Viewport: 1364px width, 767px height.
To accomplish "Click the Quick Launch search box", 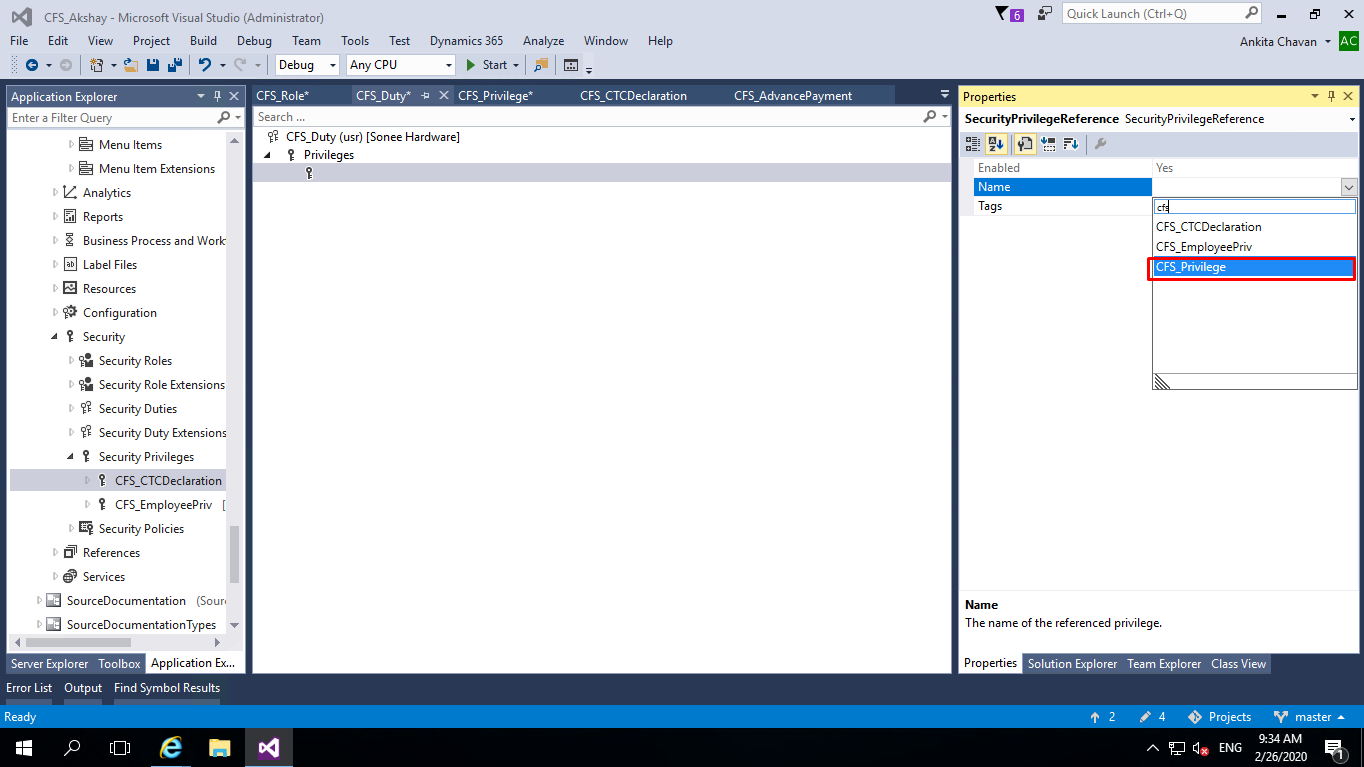I will 1152,14.
